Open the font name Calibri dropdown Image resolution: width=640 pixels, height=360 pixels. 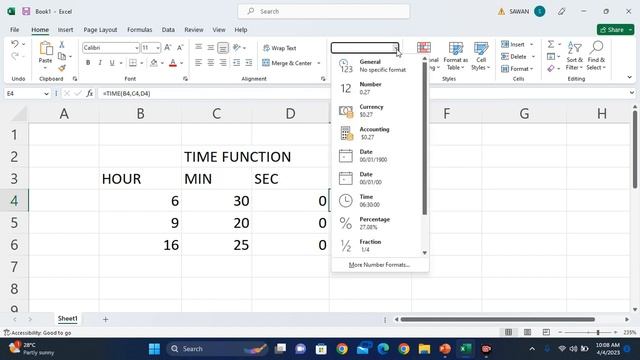136,48
